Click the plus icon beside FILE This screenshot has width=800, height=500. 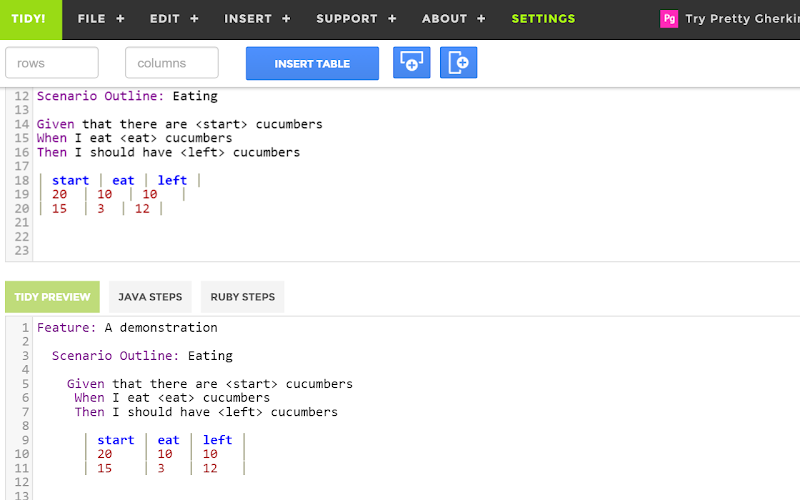[120, 19]
